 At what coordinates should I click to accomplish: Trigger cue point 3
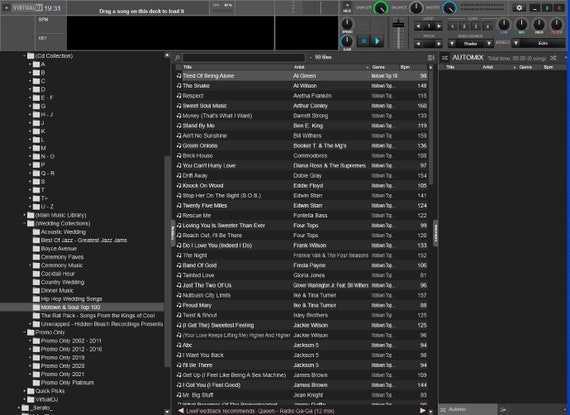pyautogui.click(x=476, y=26)
